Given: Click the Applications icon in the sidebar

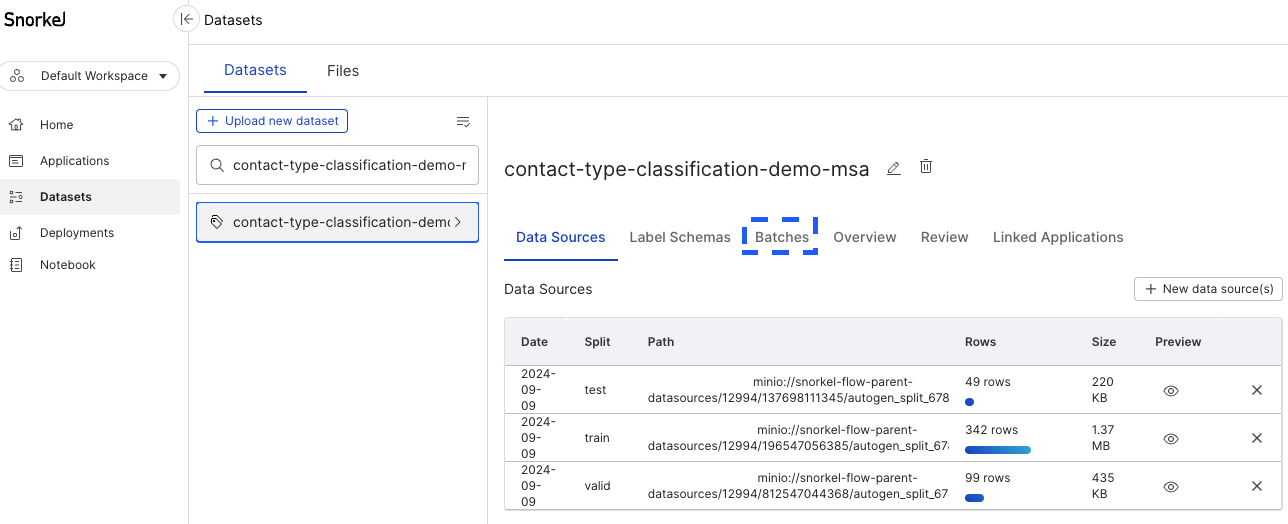Looking at the screenshot, I should pos(16,161).
